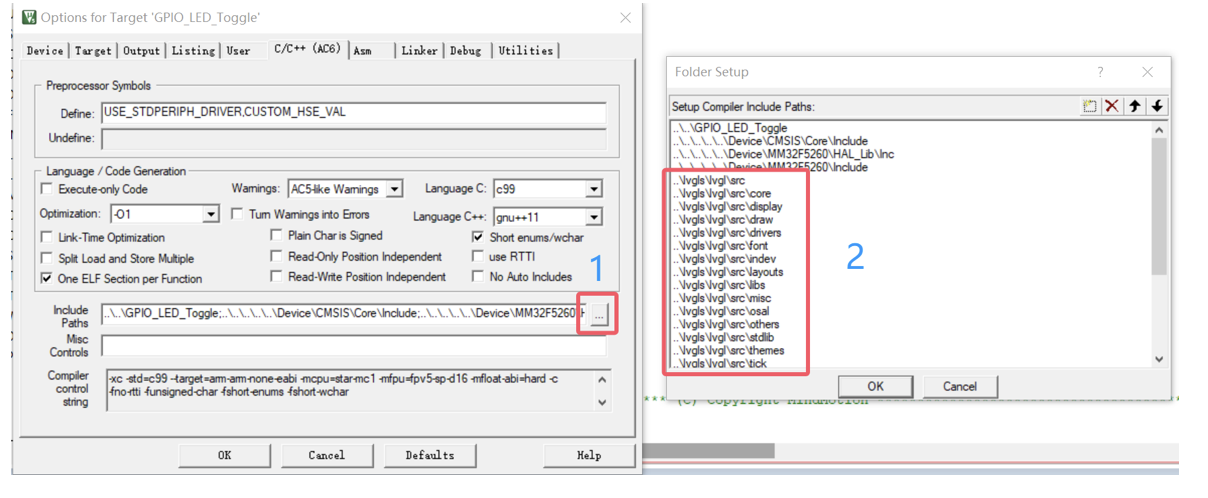Close the Folder Setup dialog
This screenshot has height=498, width=1208.
click(x=1147, y=72)
